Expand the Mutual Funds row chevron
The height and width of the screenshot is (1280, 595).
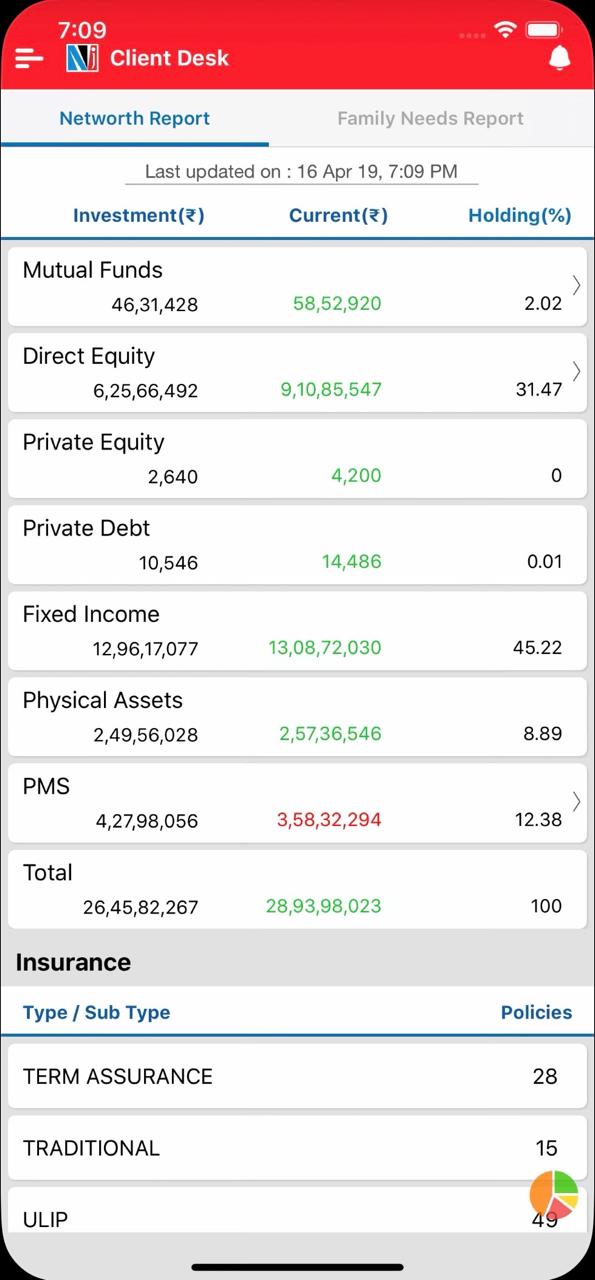577,285
